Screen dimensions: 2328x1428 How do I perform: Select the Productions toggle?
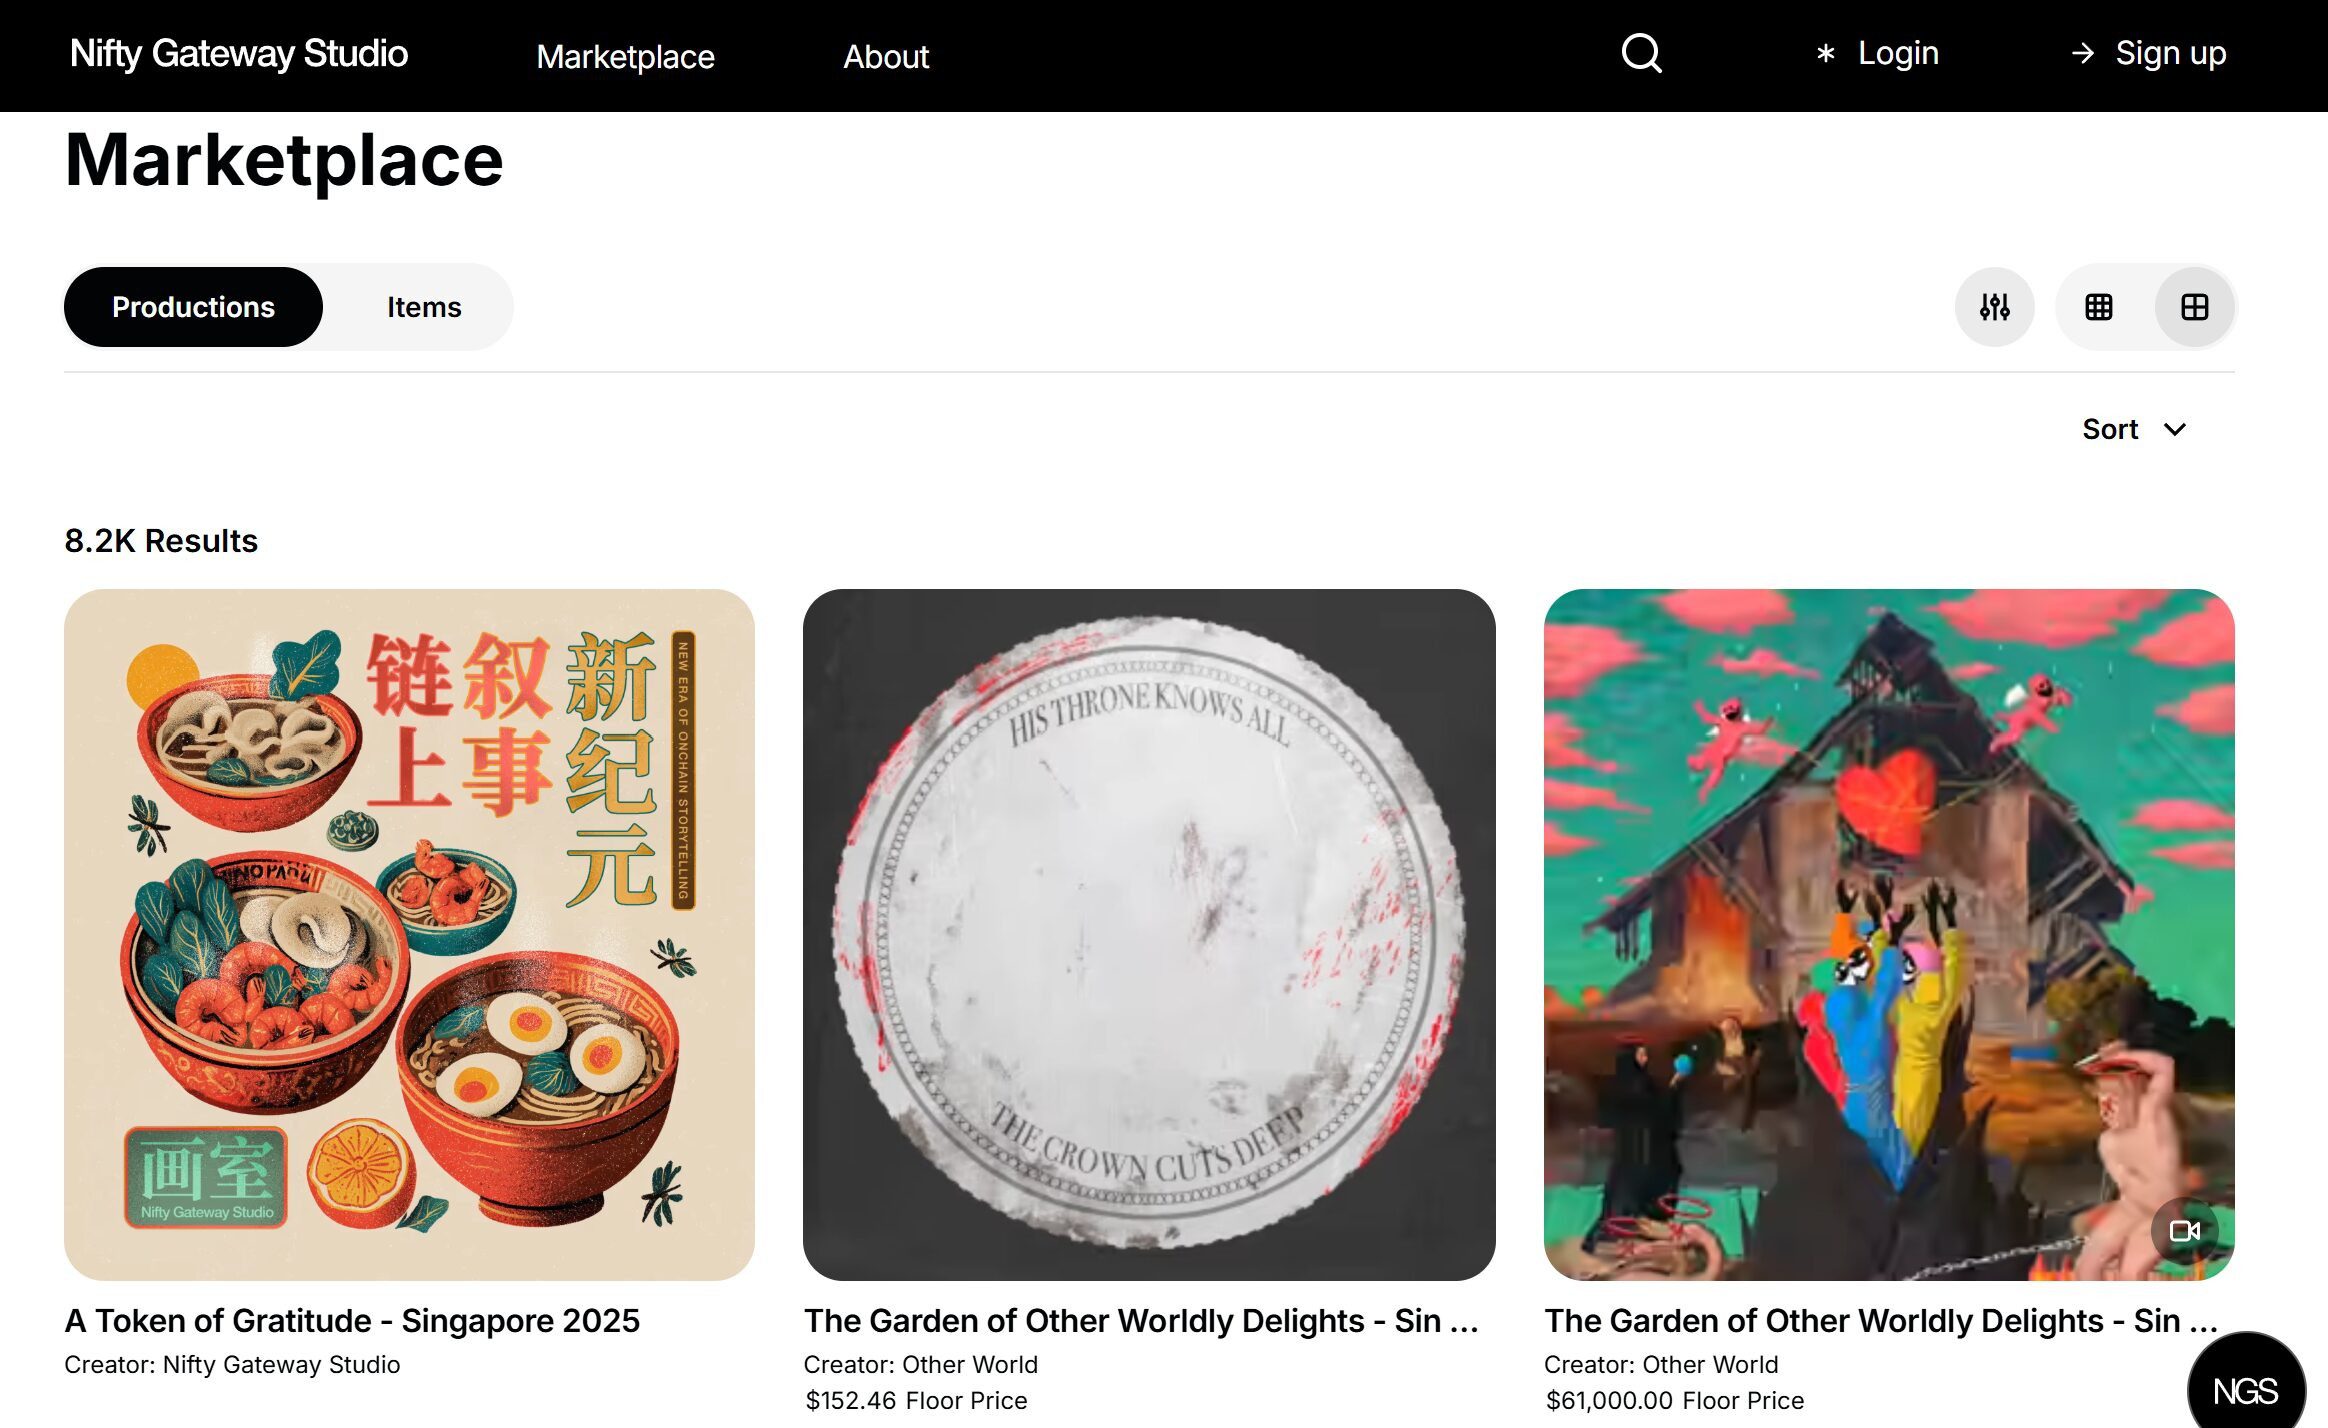(x=193, y=307)
